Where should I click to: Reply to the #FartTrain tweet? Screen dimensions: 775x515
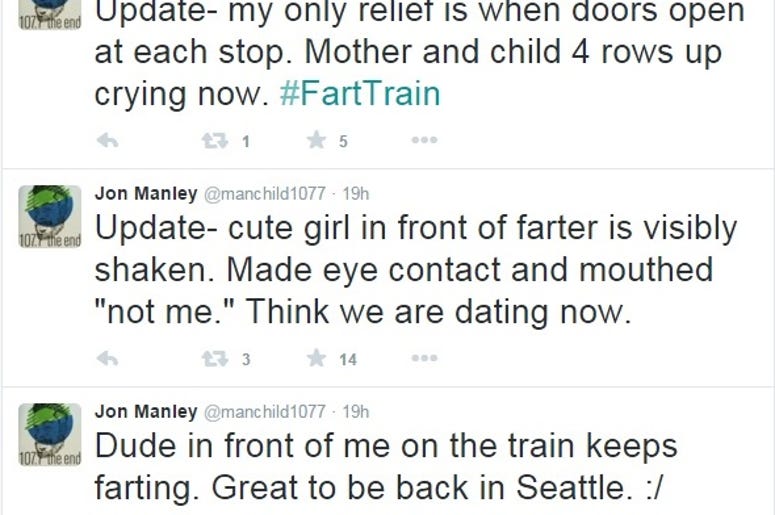[107, 141]
